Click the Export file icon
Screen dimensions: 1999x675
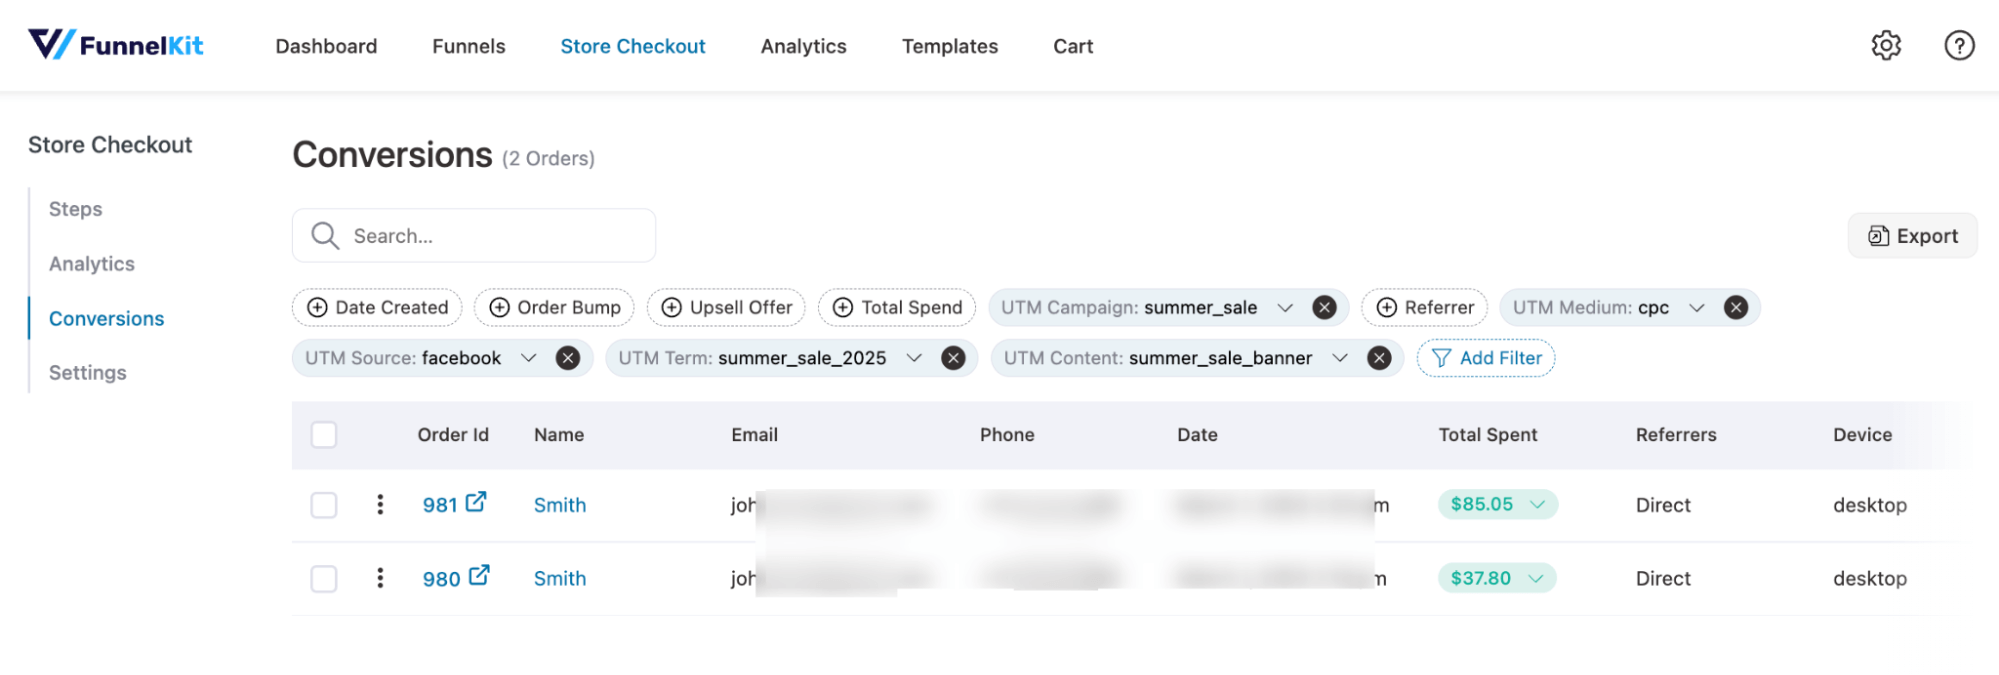(x=1879, y=236)
